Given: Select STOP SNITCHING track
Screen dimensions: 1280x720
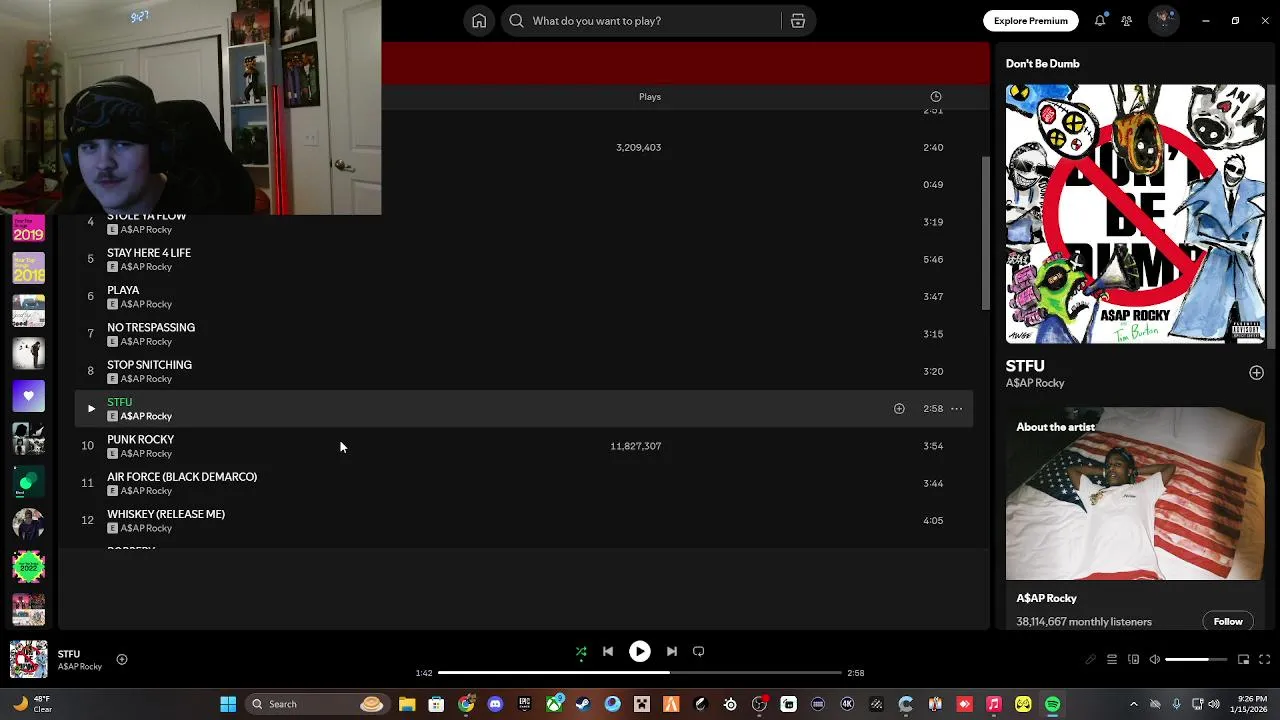Looking at the screenshot, I should [x=149, y=365].
